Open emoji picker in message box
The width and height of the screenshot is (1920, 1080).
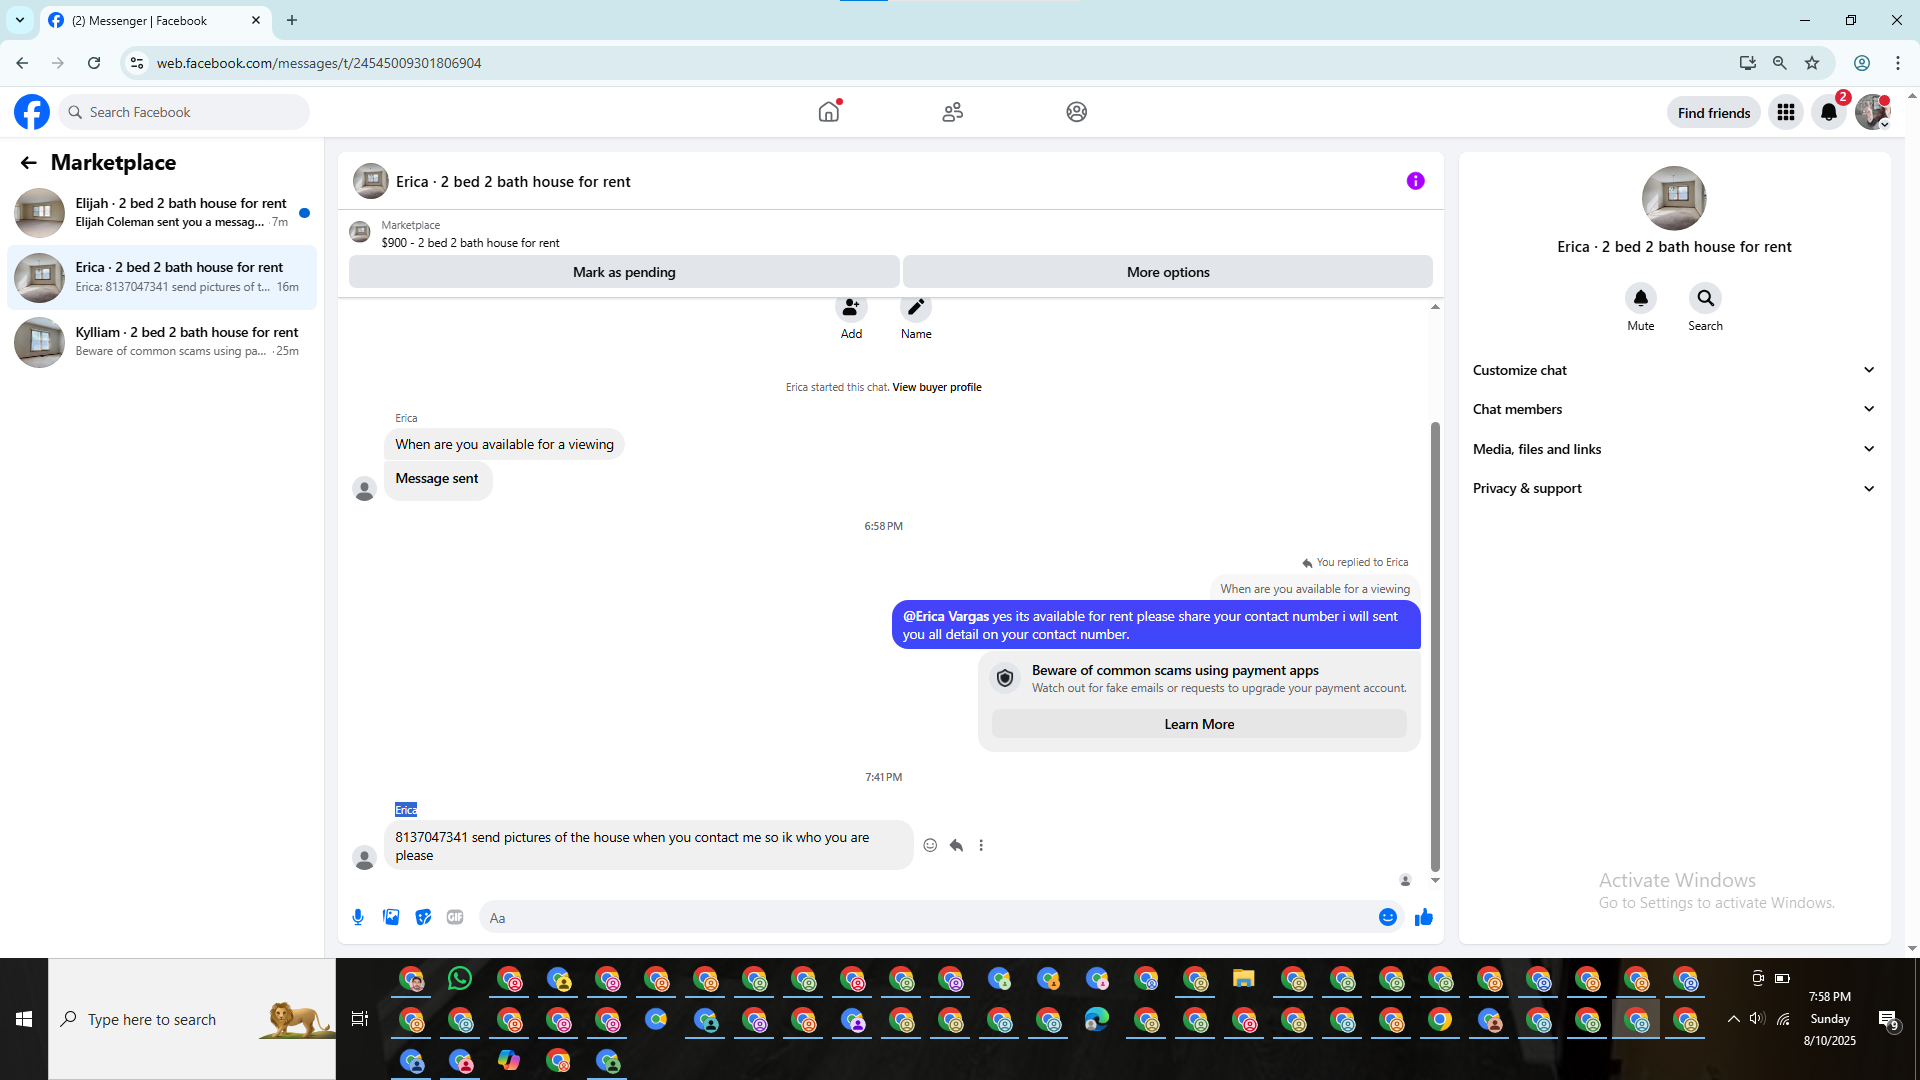point(1387,917)
